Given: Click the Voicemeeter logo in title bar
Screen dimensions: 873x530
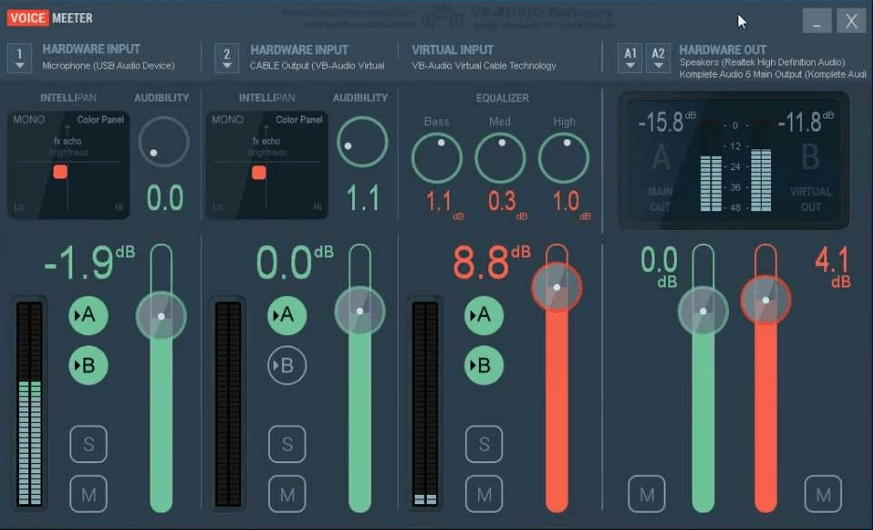Looking at the screenshot, I should [x=50, y=18].
